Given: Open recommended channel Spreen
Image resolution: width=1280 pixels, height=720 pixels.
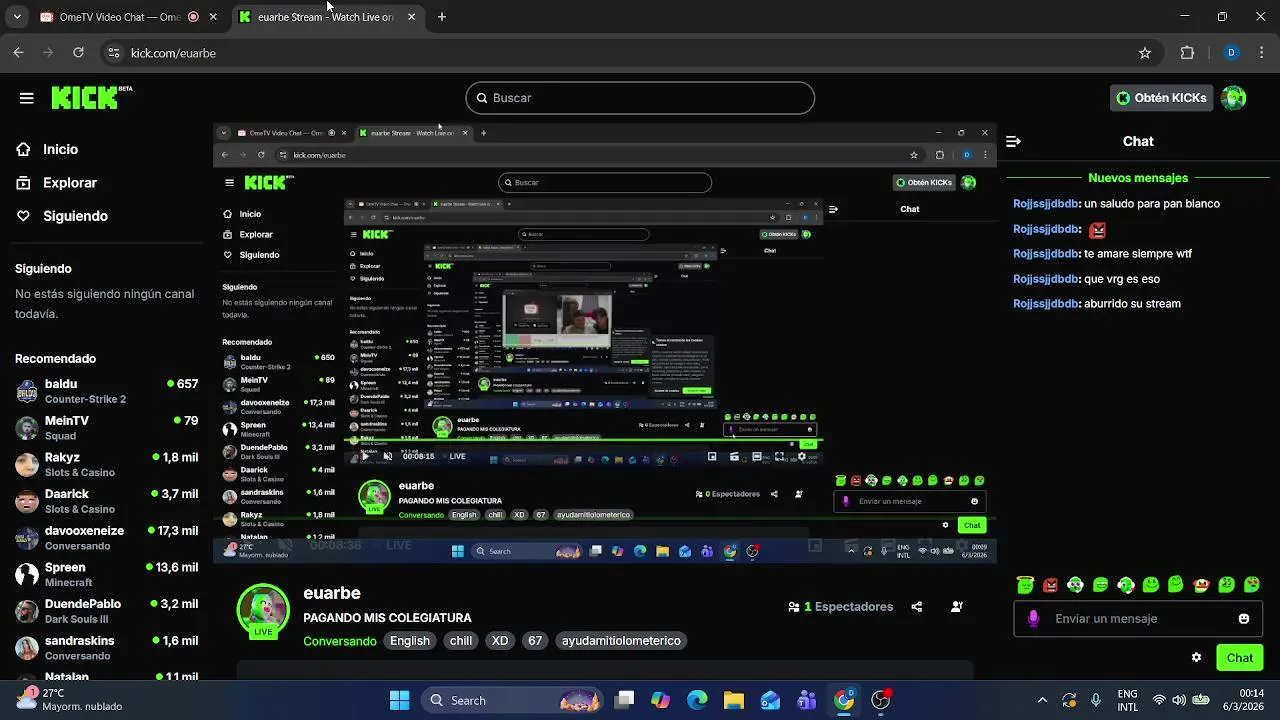Looking at the screenshot, I should pos(106,575).
